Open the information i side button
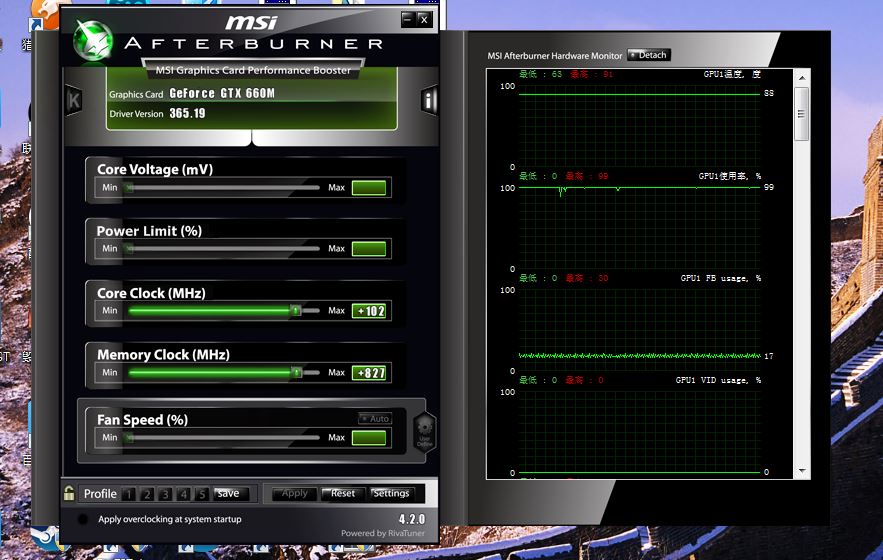This screenshot has width=883, height=560. point(429,101)
